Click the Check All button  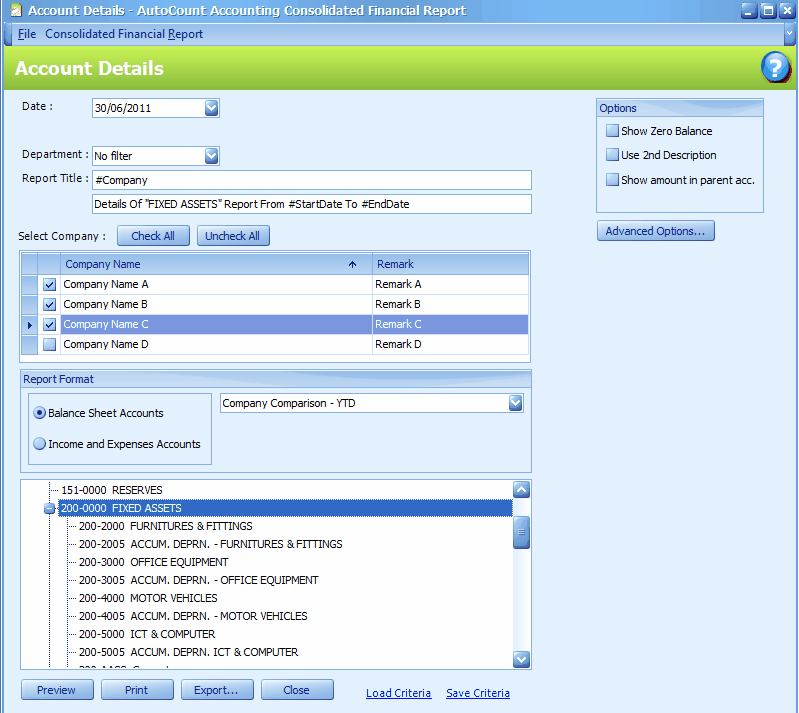pyautogui.click(x=153, y=236)
